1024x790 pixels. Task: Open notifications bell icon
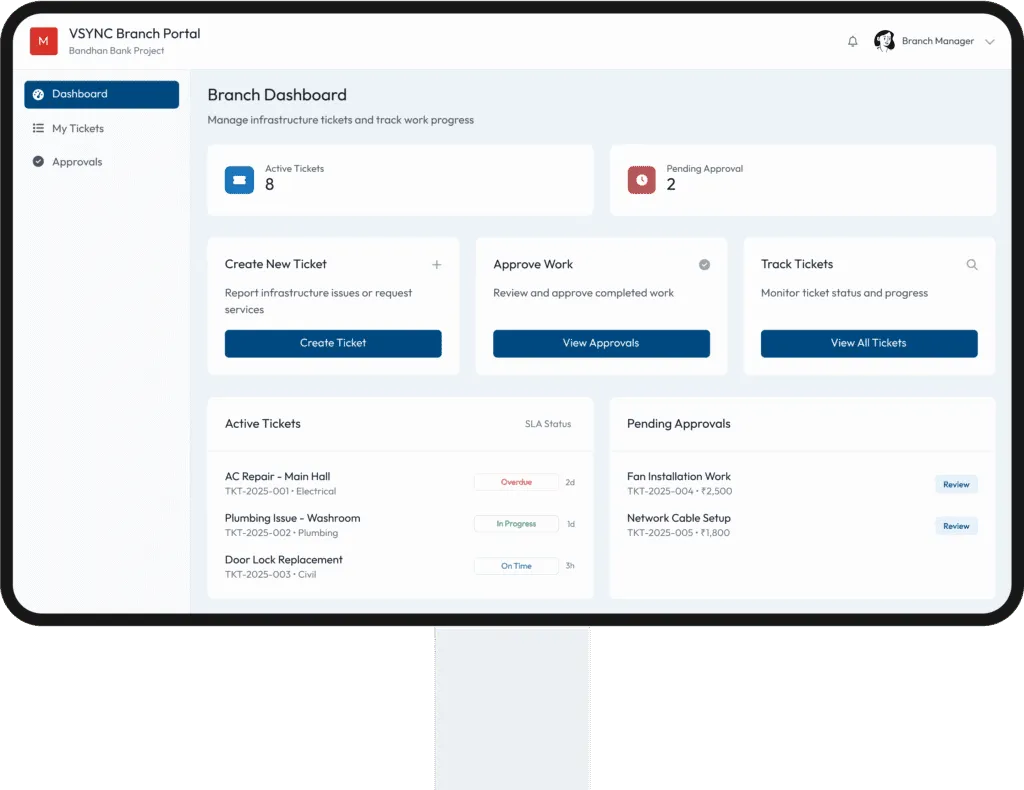click(853, 42)
